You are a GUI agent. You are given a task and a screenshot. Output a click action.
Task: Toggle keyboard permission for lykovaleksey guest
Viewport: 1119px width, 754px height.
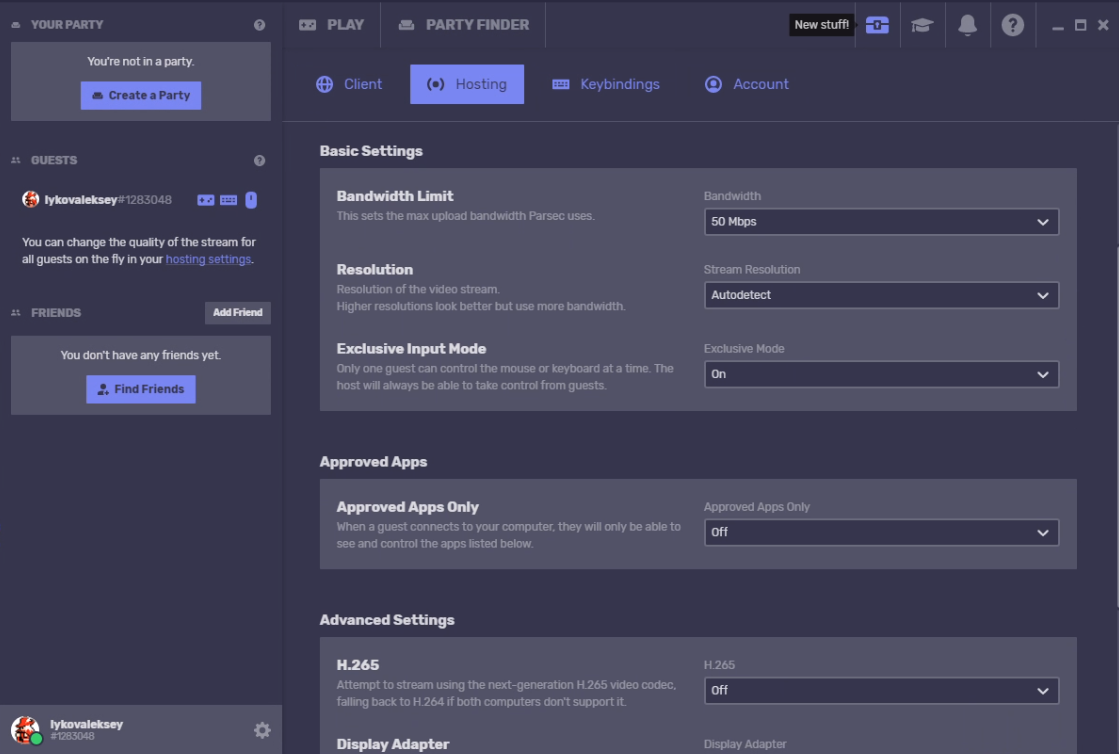[x=228, y=200]
